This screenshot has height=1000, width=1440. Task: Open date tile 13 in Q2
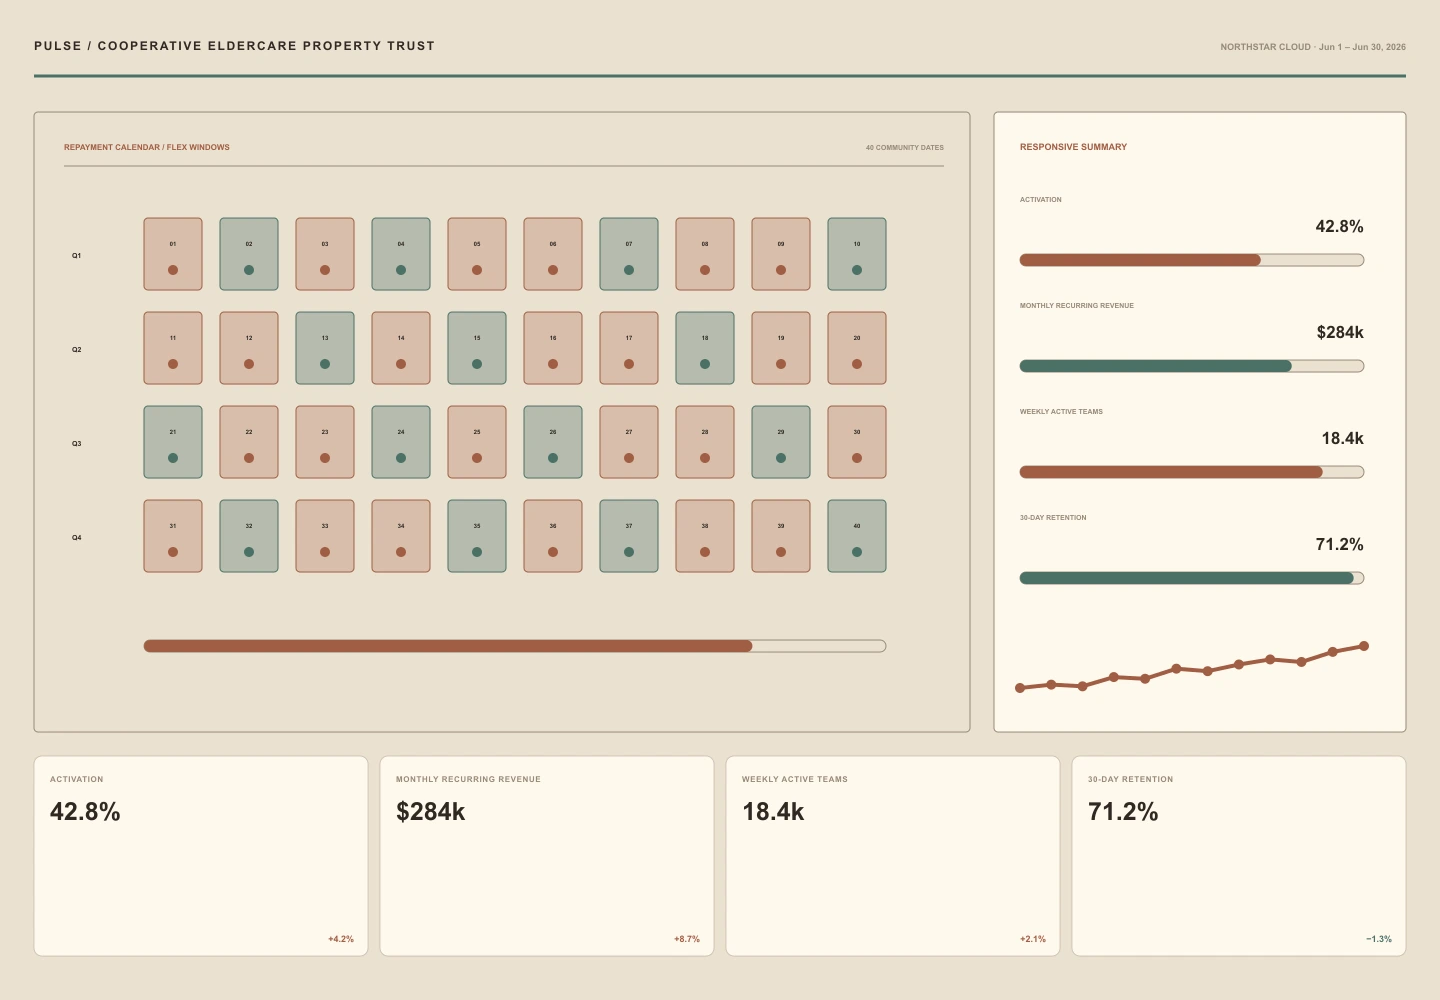pyautogui.click(x=325, y=348)
